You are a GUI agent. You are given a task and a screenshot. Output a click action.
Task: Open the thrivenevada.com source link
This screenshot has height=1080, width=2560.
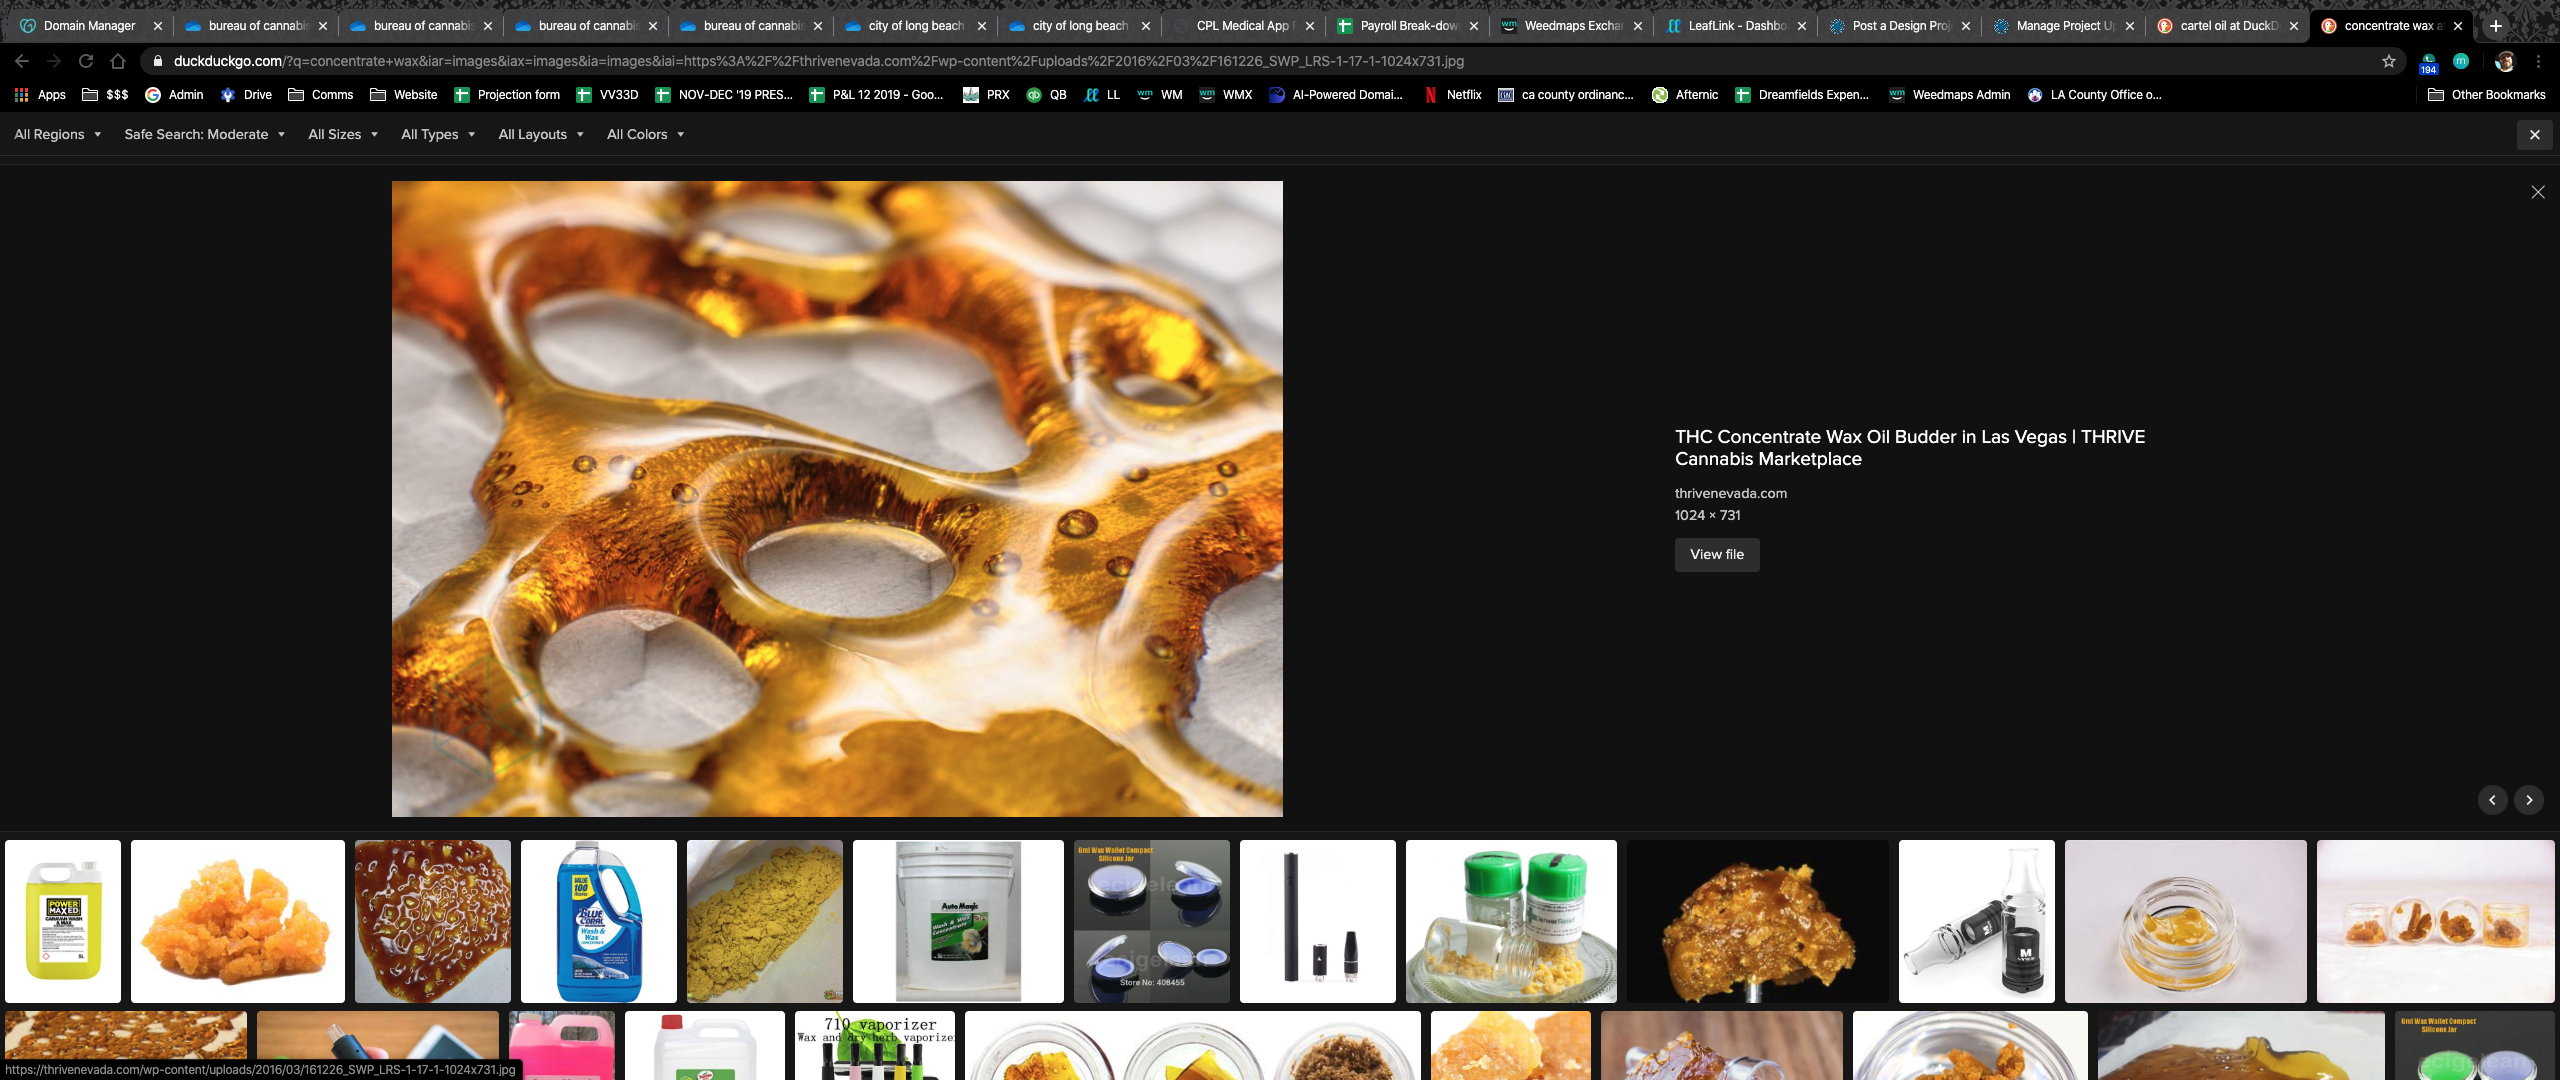(x=1730, y=493)
